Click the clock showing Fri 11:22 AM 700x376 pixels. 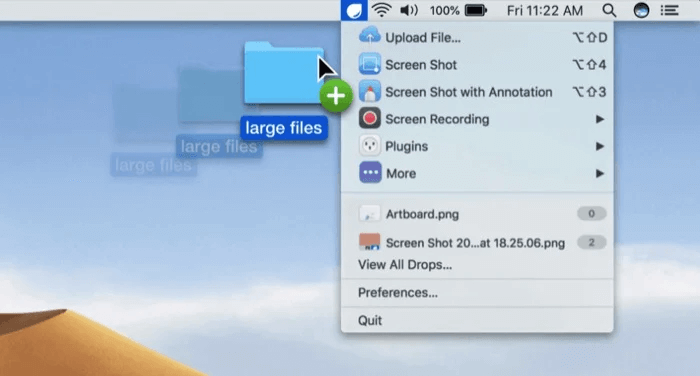[545, 10]
